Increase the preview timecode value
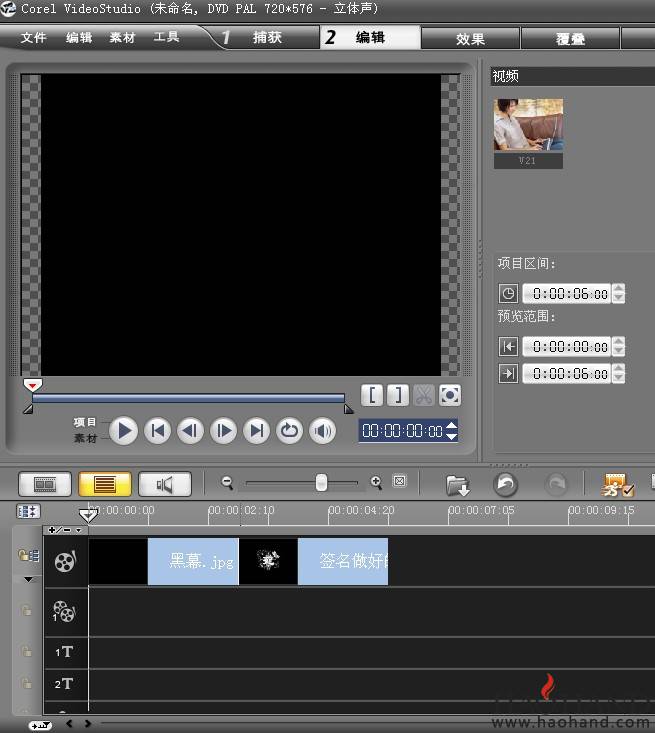 click(452, 425)
